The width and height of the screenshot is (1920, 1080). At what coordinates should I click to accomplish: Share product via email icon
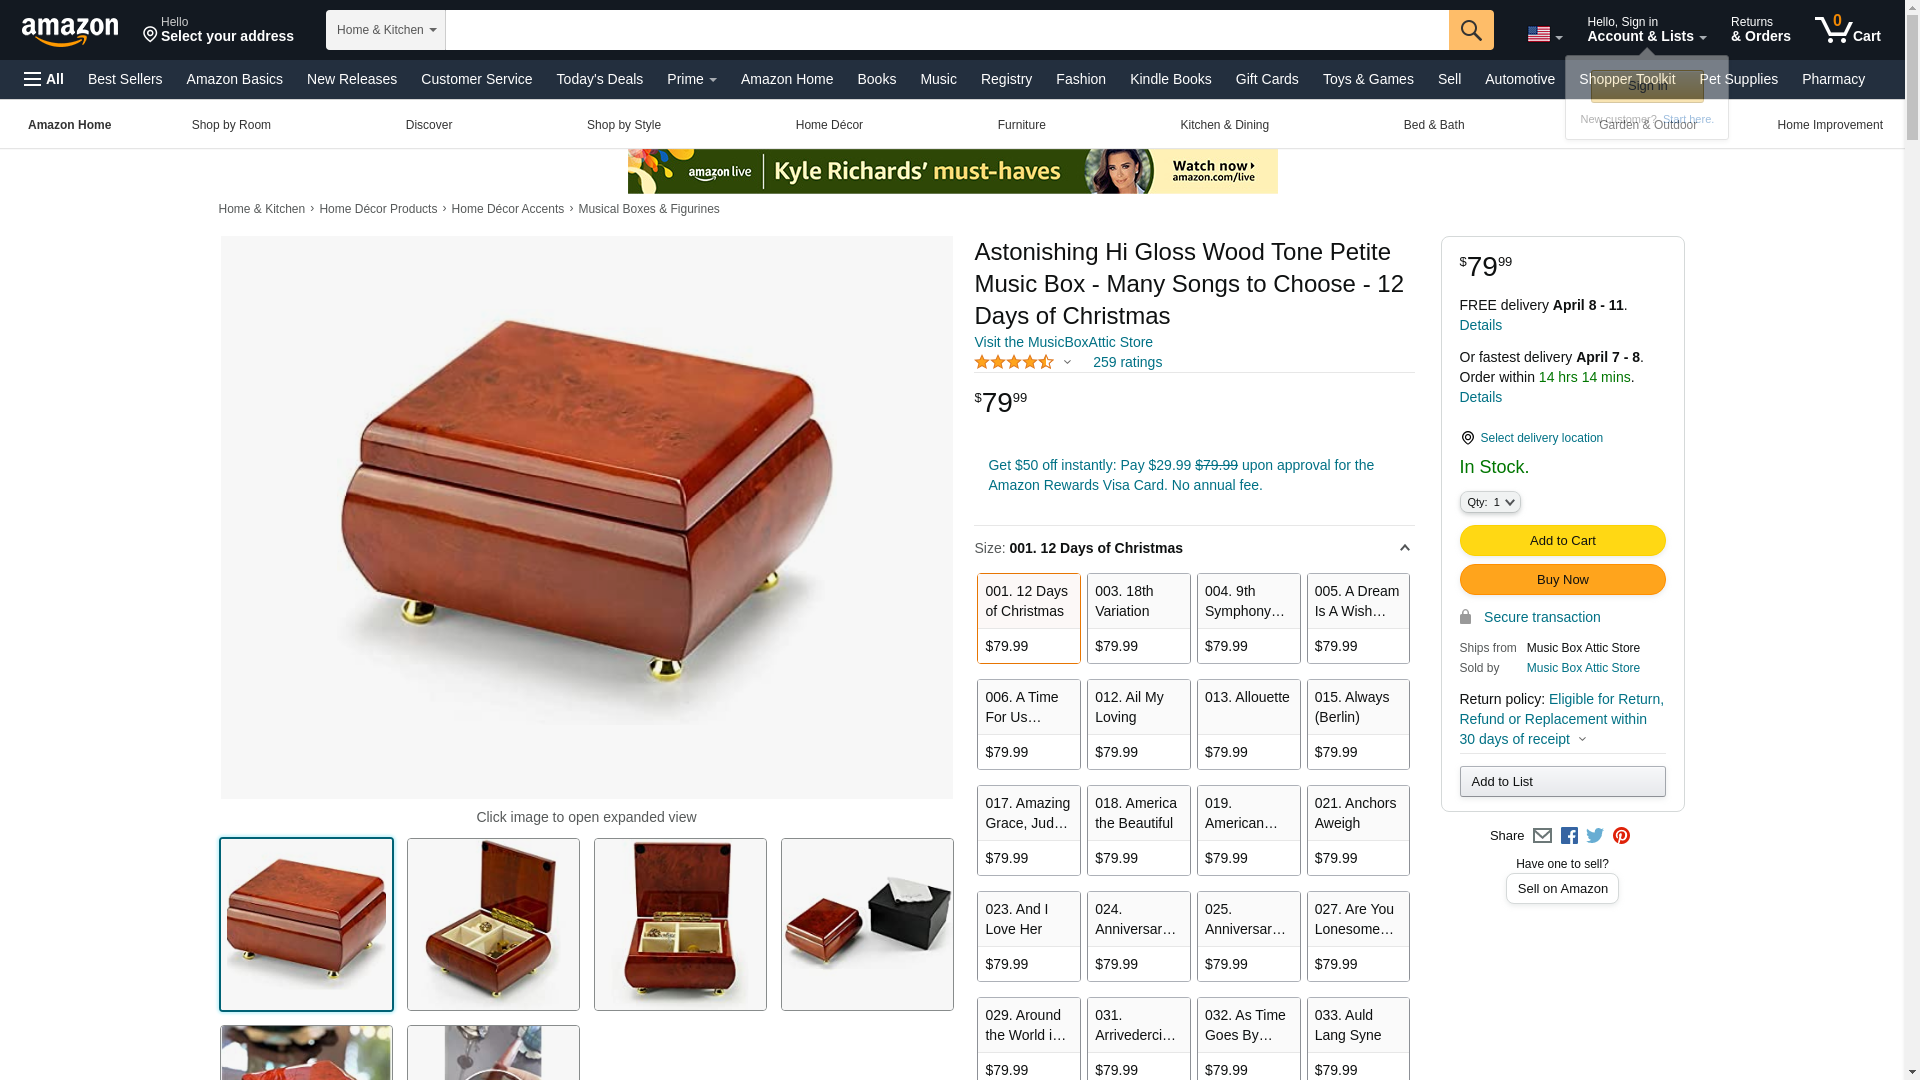coord(1542,836)
